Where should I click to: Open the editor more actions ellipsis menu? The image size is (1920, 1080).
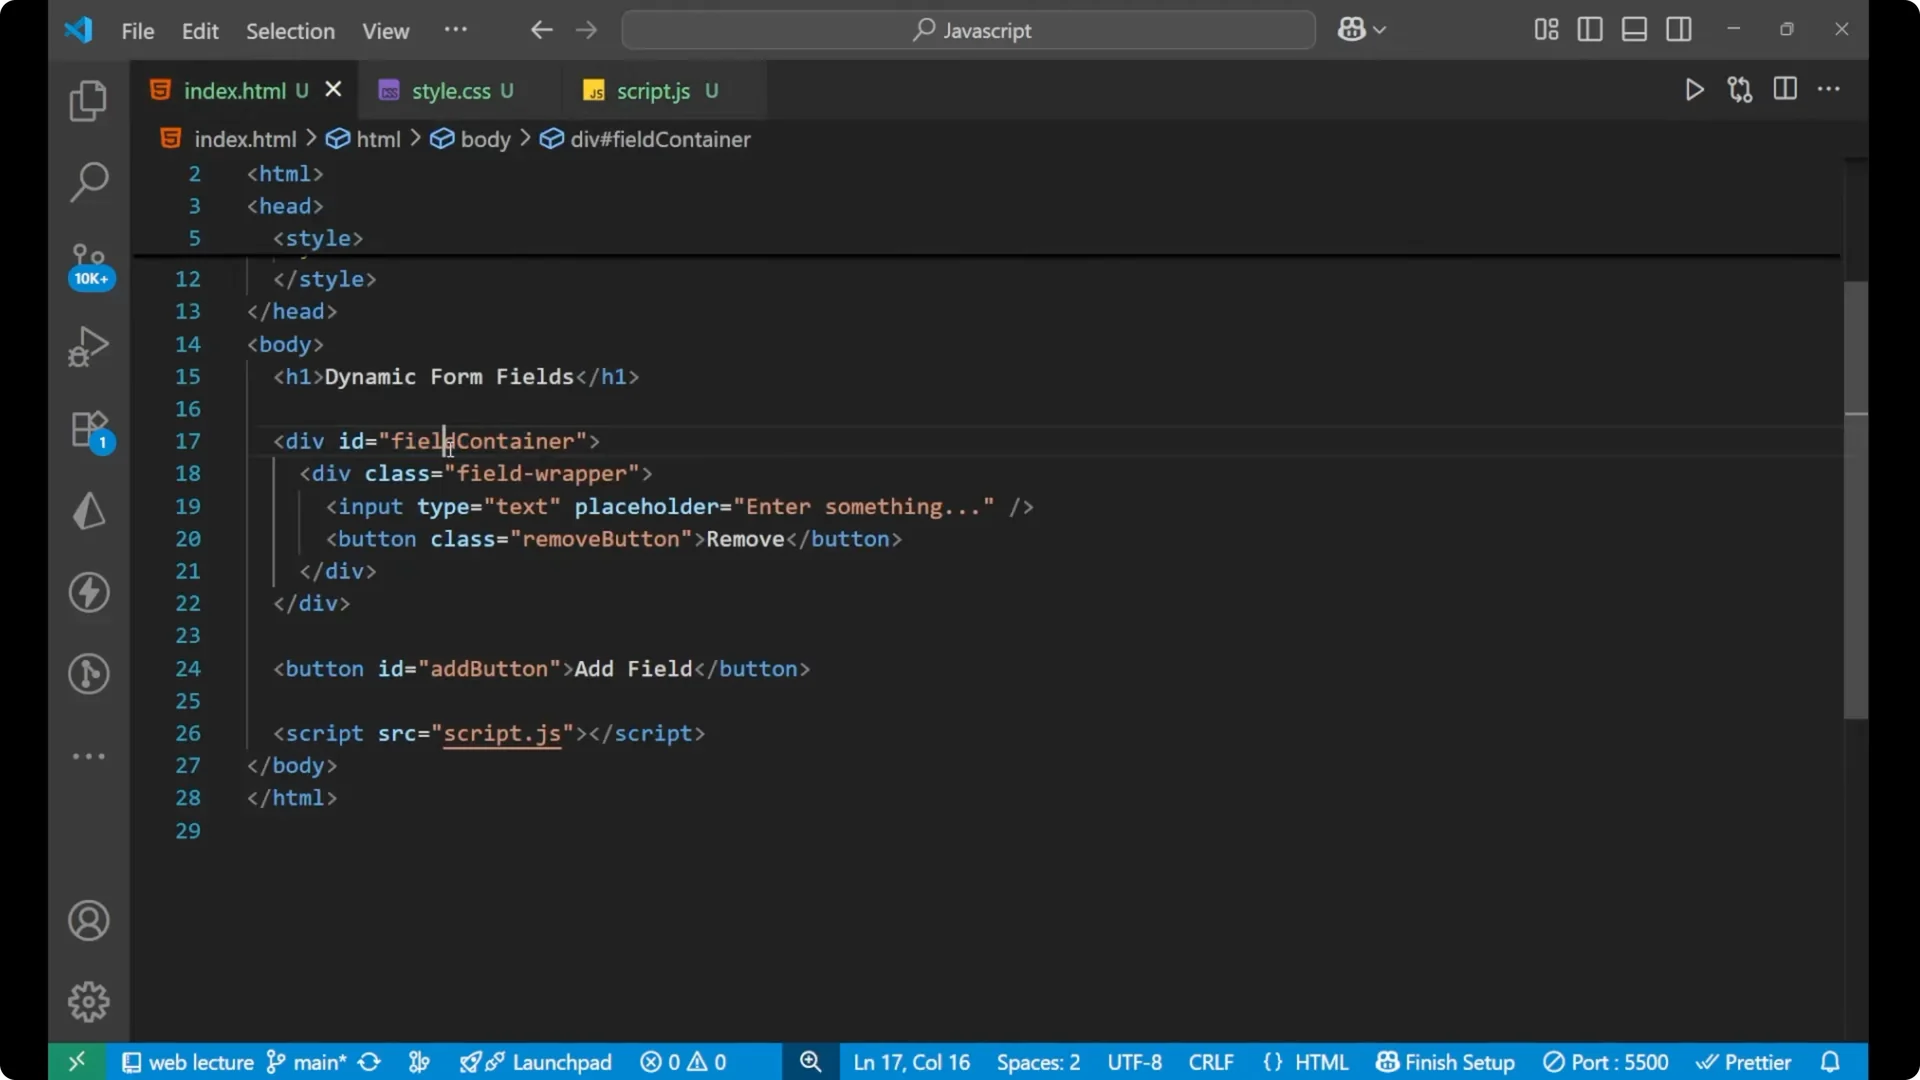1830,89
